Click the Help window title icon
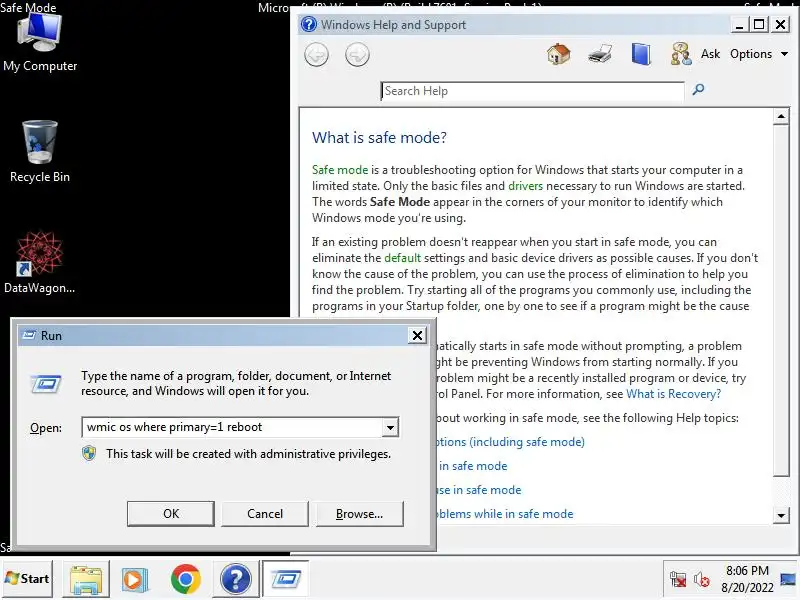Image resolution: width=800 pixels, height=600 pixels. pos(309,24)
